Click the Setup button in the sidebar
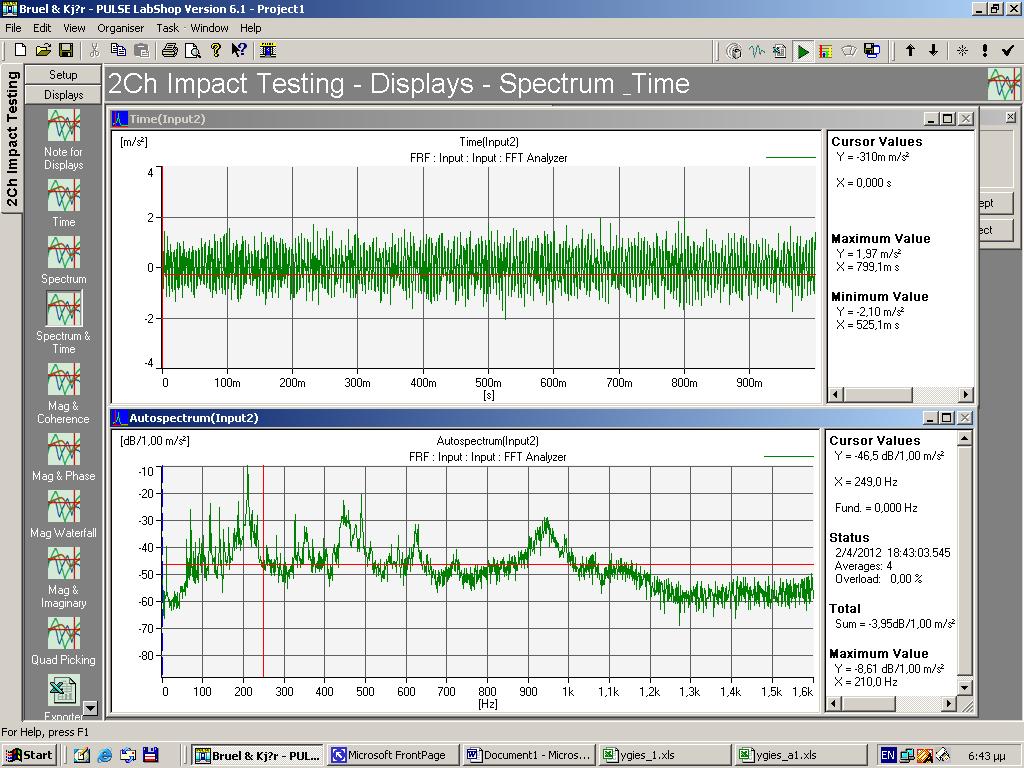 pyautogui.click(x=63, y=74)
